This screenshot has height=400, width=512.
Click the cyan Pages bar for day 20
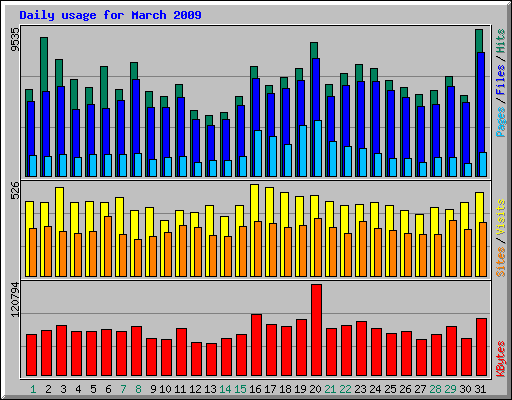[x=318, y=148]
